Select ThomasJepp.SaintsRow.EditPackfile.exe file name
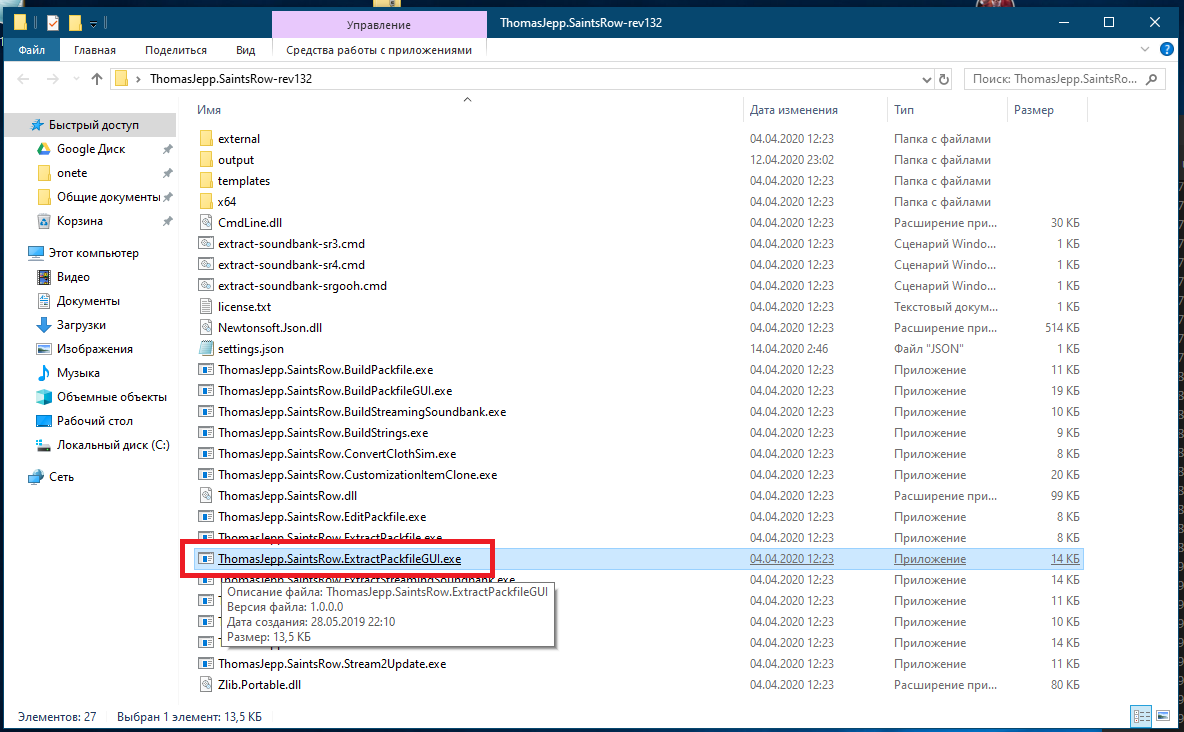This screenshot has height=732, width=1184. (x=322, y=517)
